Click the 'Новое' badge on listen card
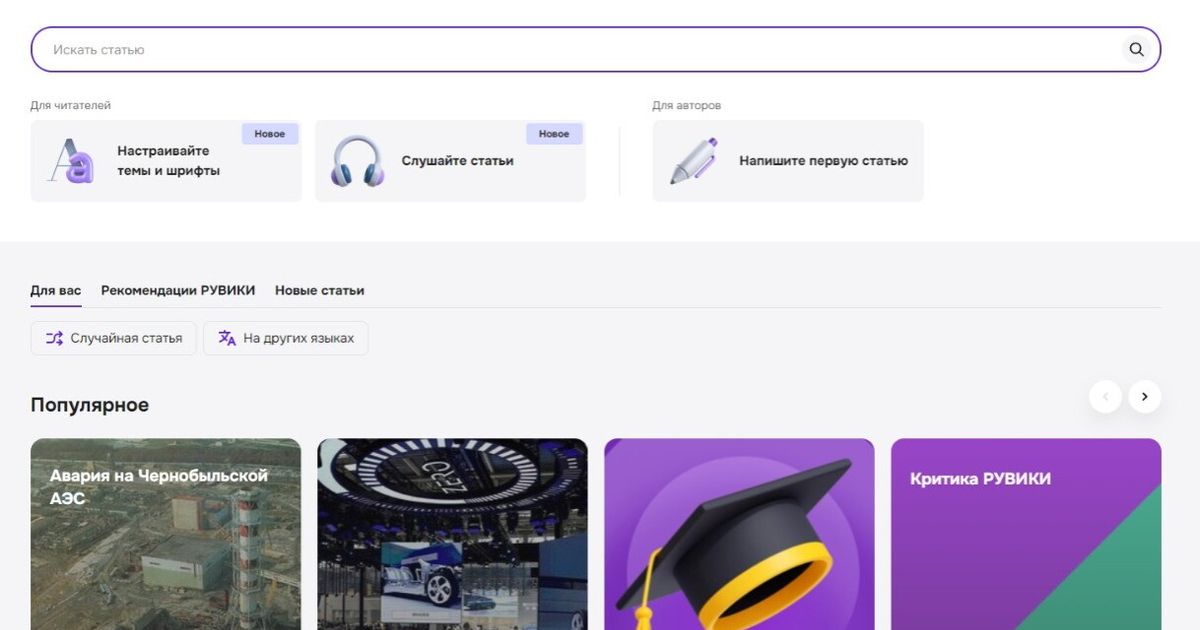This screenshot has width=1200, height=630. [554, 134]
